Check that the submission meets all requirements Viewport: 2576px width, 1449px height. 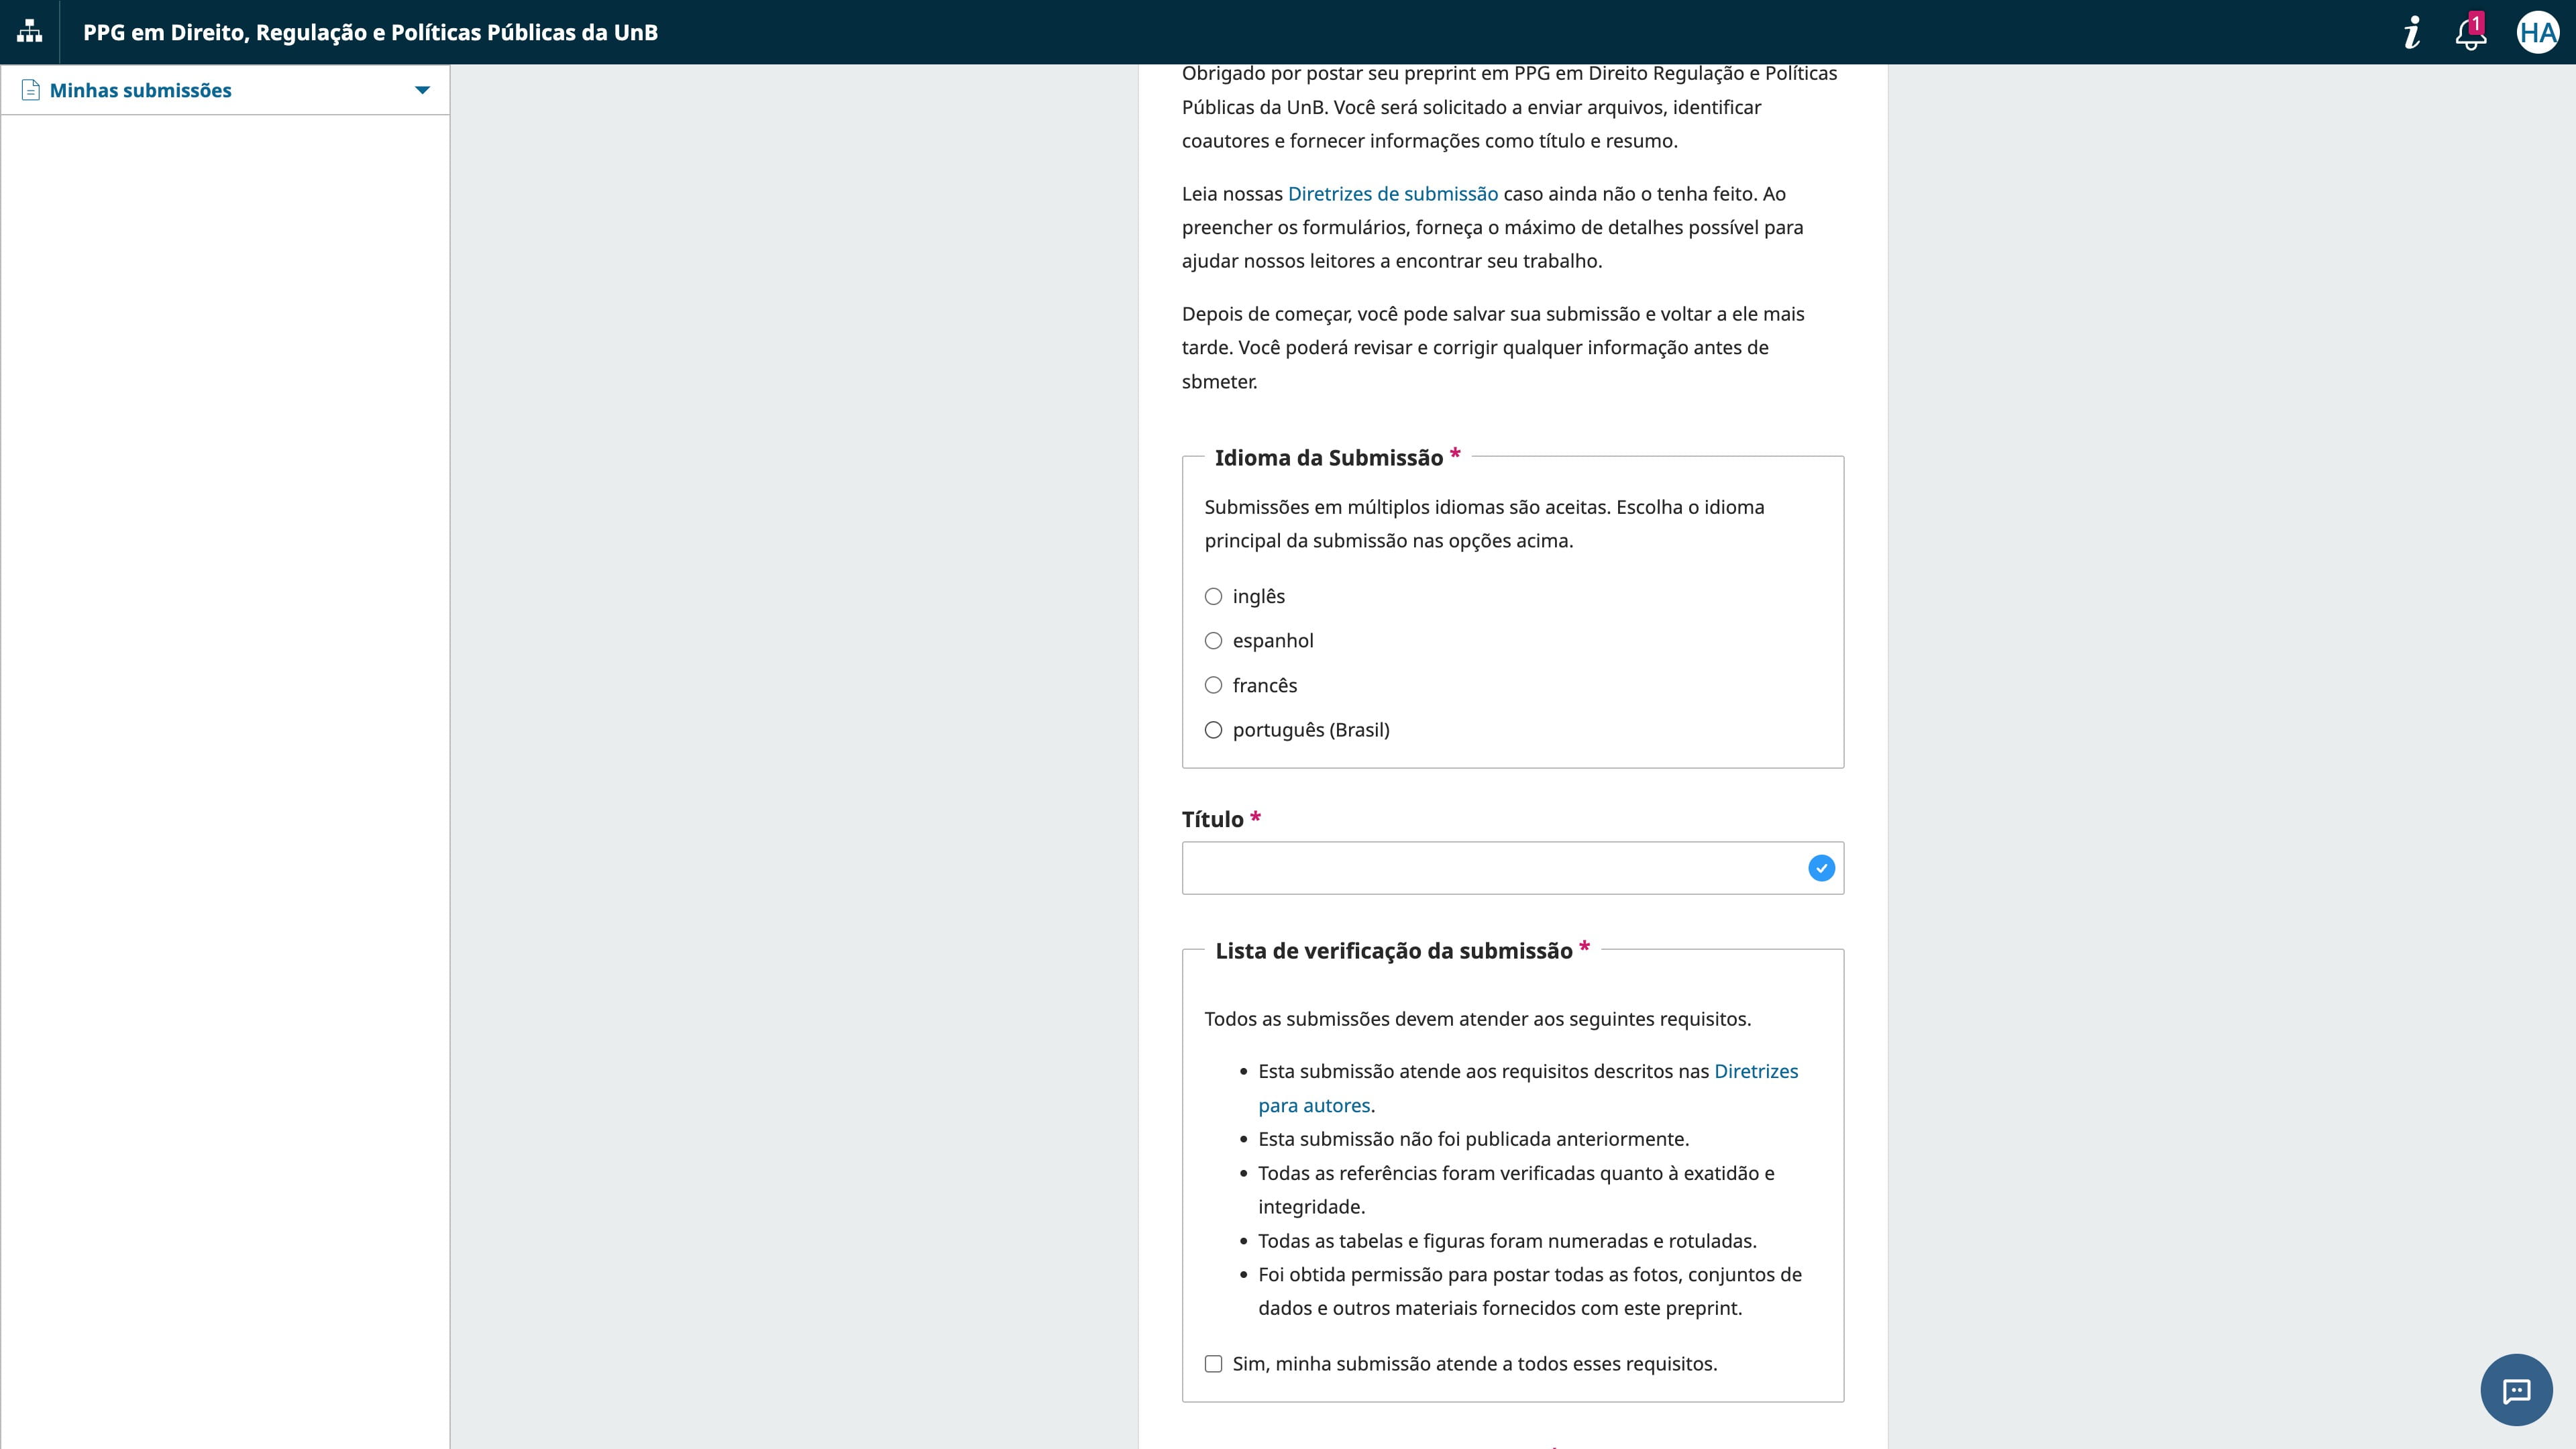point(1213,1363)
